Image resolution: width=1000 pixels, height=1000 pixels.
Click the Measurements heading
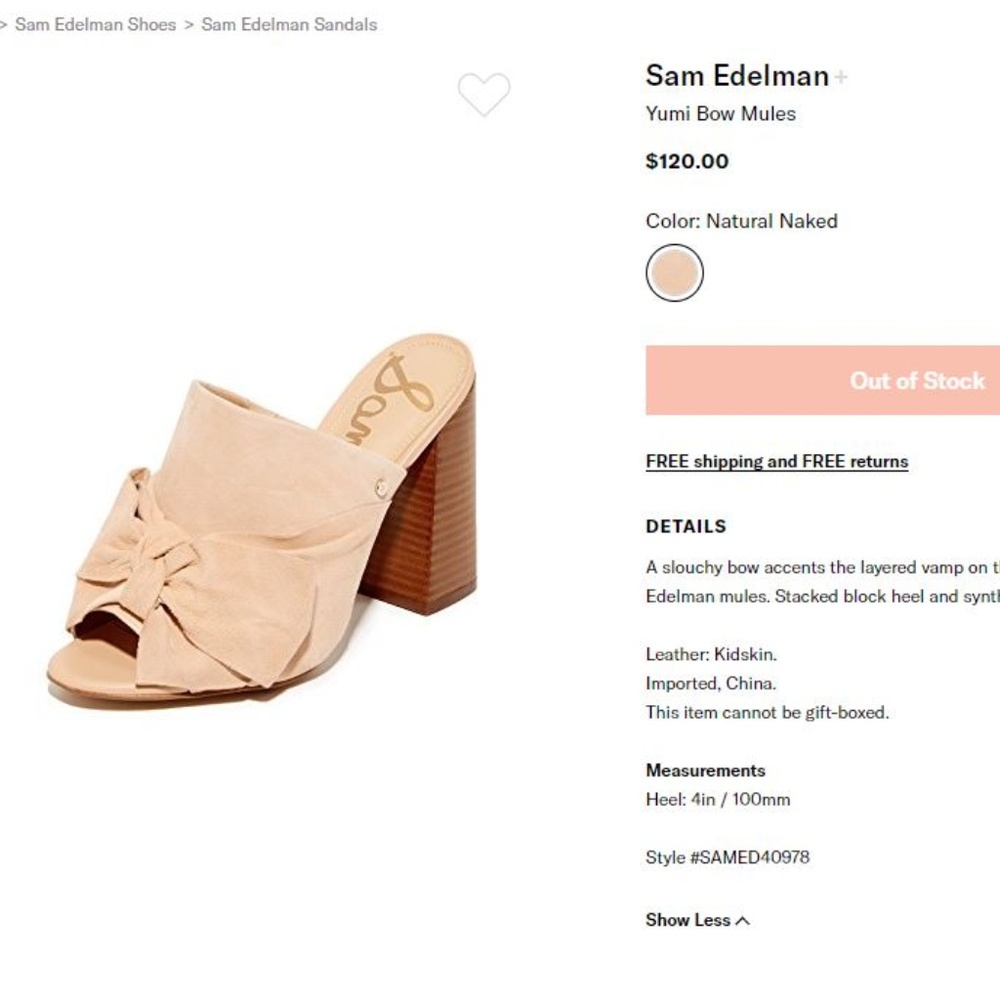(706, 770)
